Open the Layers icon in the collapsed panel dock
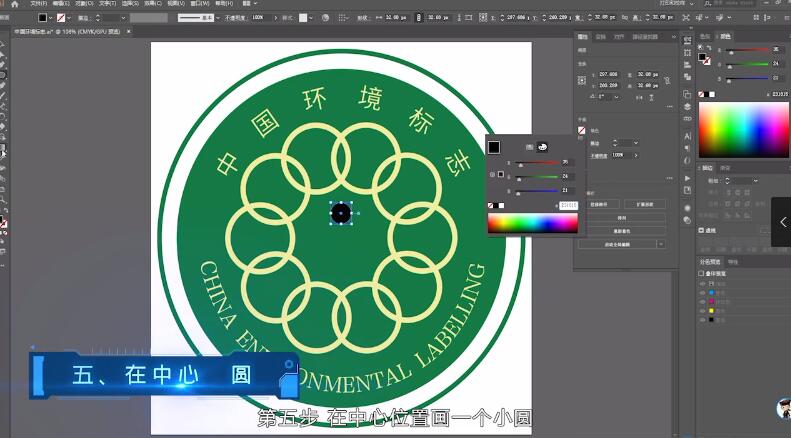Screen dimensions: 791x438 coord(687,106)
